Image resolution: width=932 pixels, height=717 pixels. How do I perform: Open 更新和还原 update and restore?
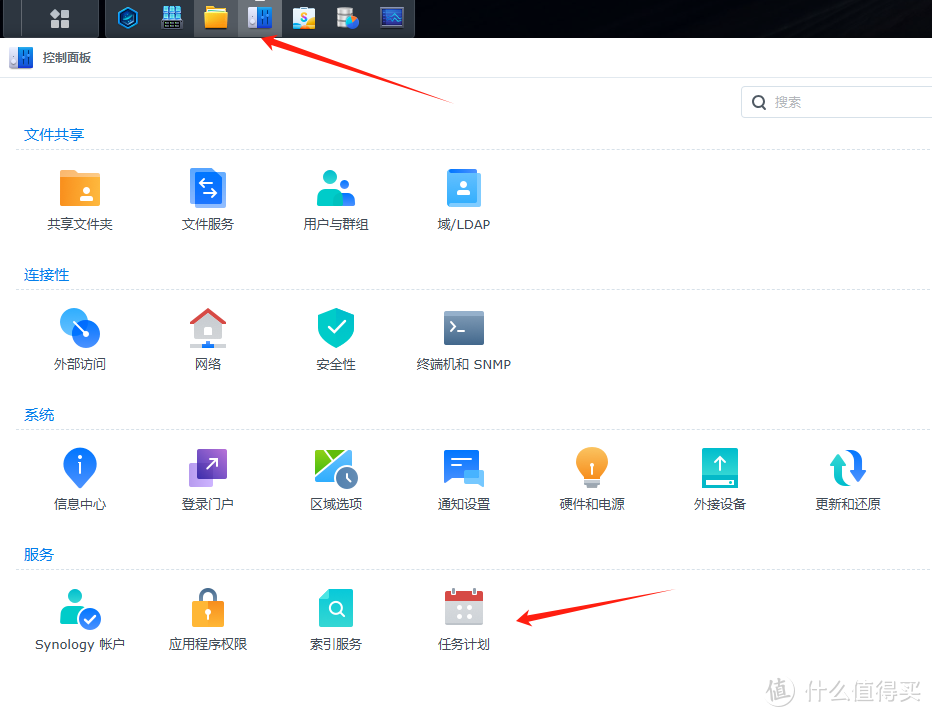(847, 477)
